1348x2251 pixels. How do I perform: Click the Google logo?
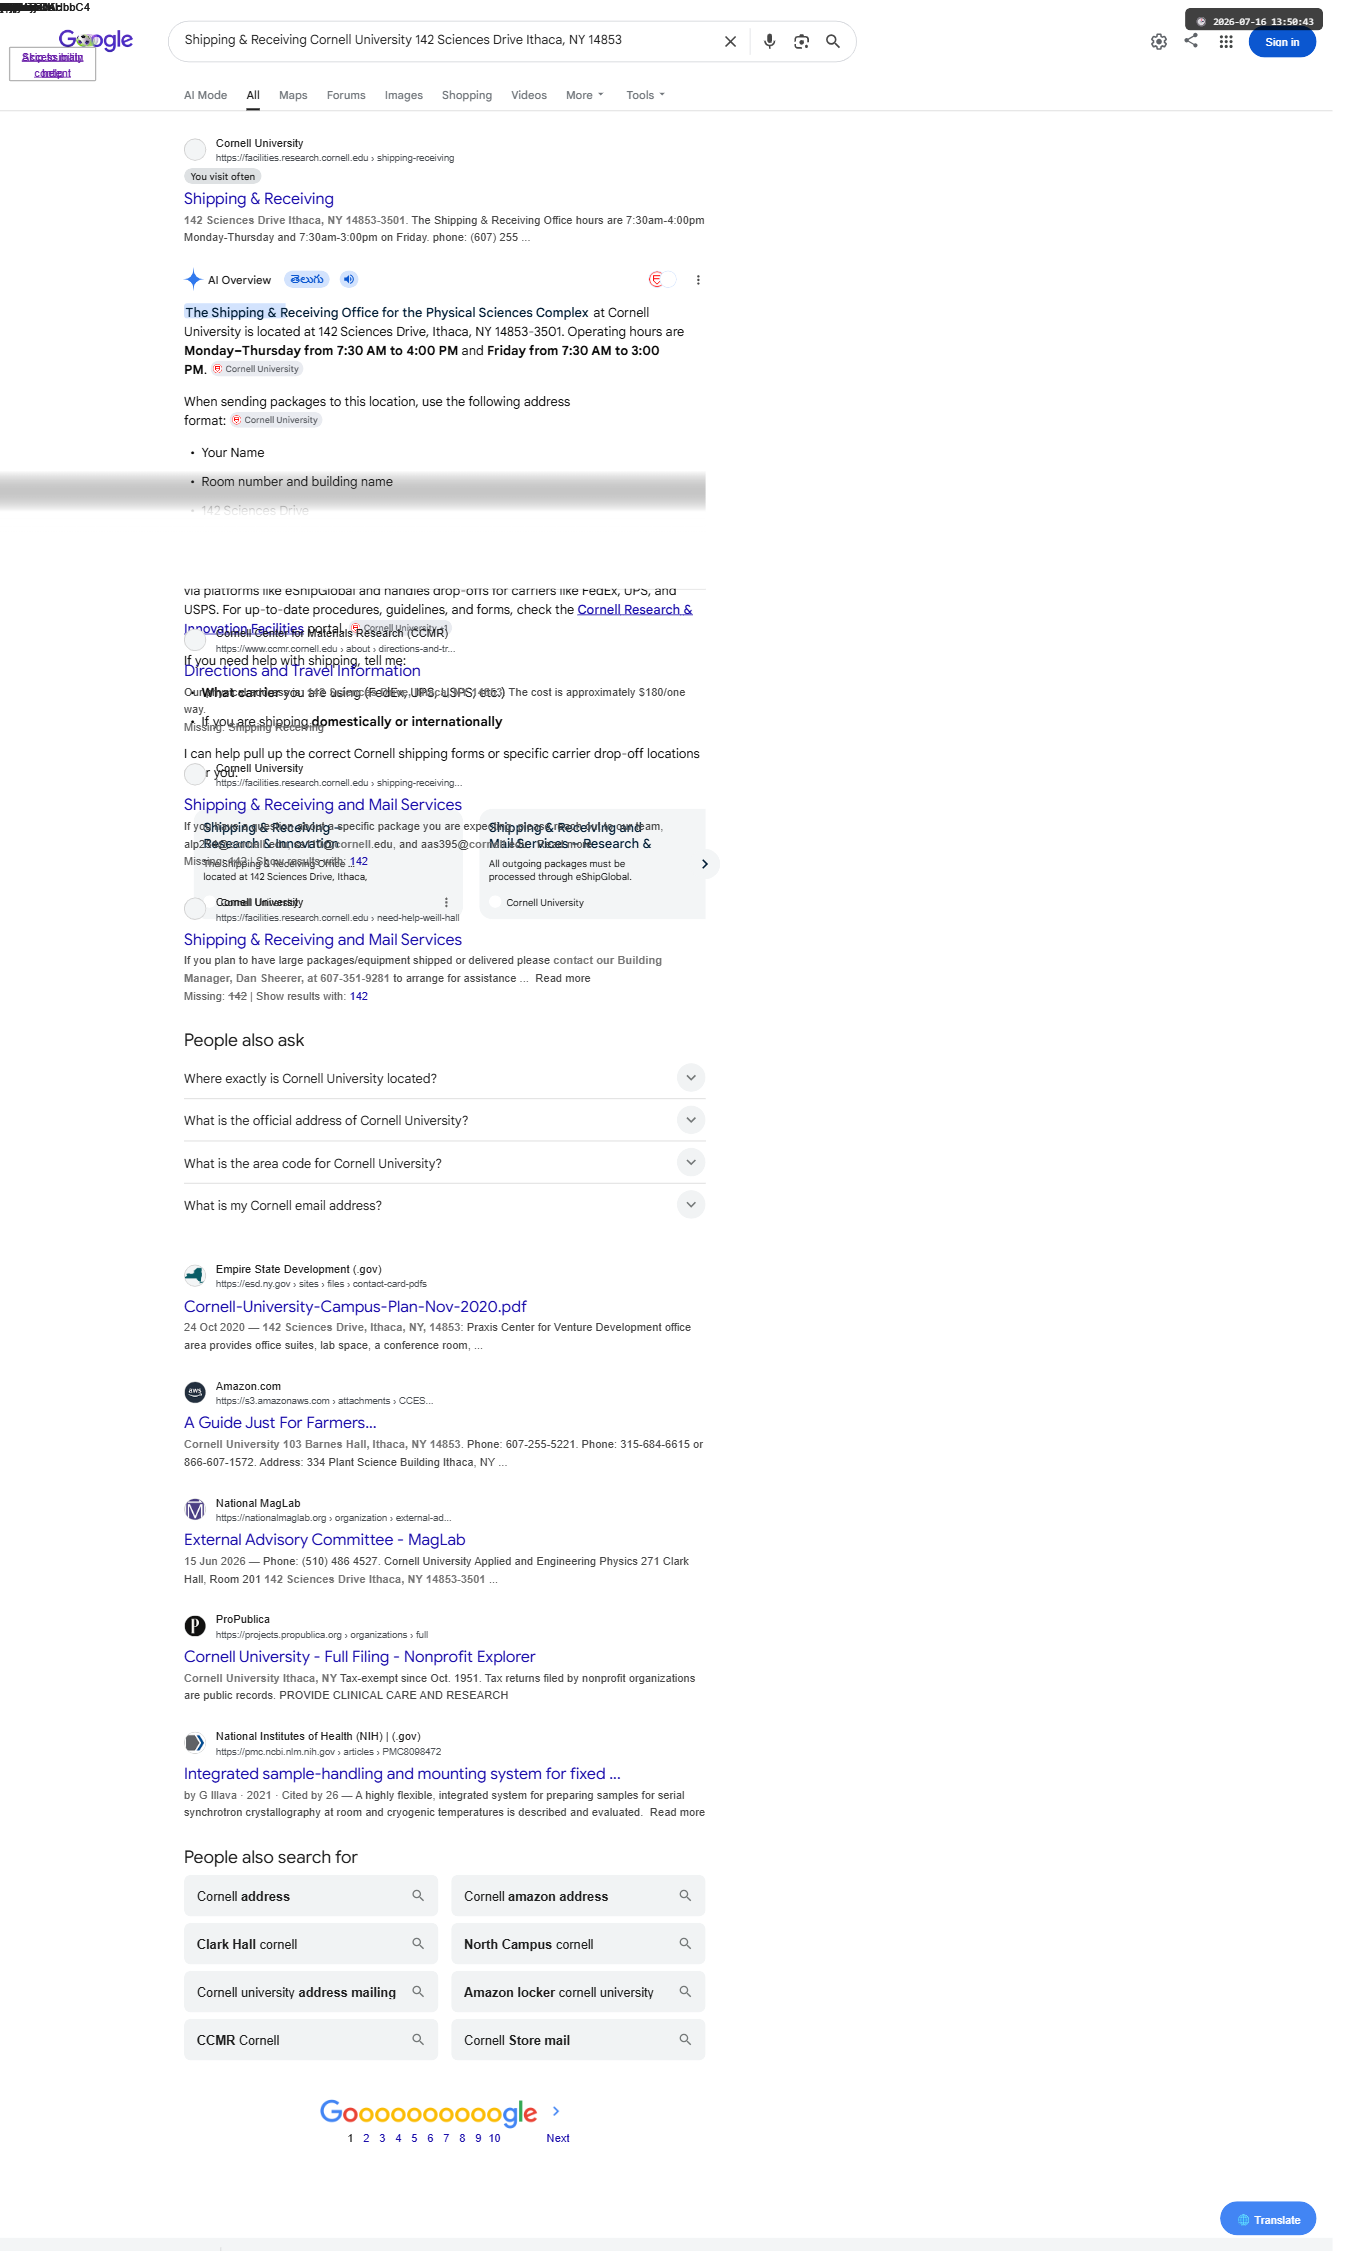tap(96, 40)
